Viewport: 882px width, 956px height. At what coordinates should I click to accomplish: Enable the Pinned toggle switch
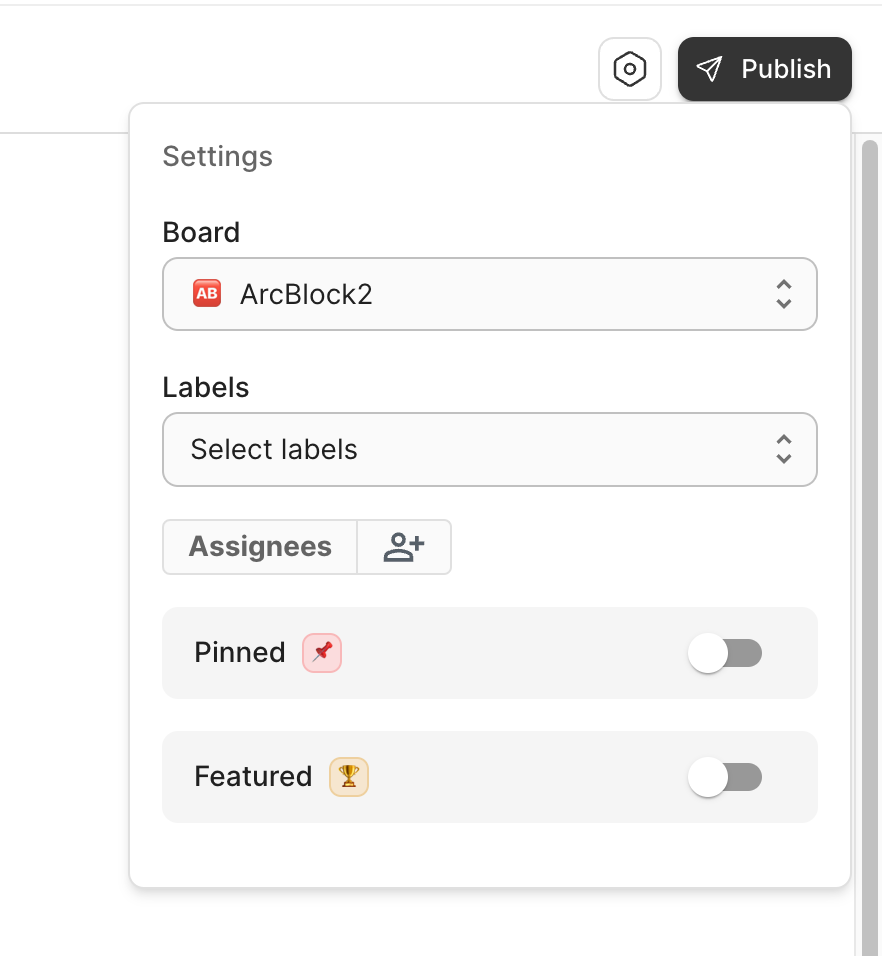(725, 654)
